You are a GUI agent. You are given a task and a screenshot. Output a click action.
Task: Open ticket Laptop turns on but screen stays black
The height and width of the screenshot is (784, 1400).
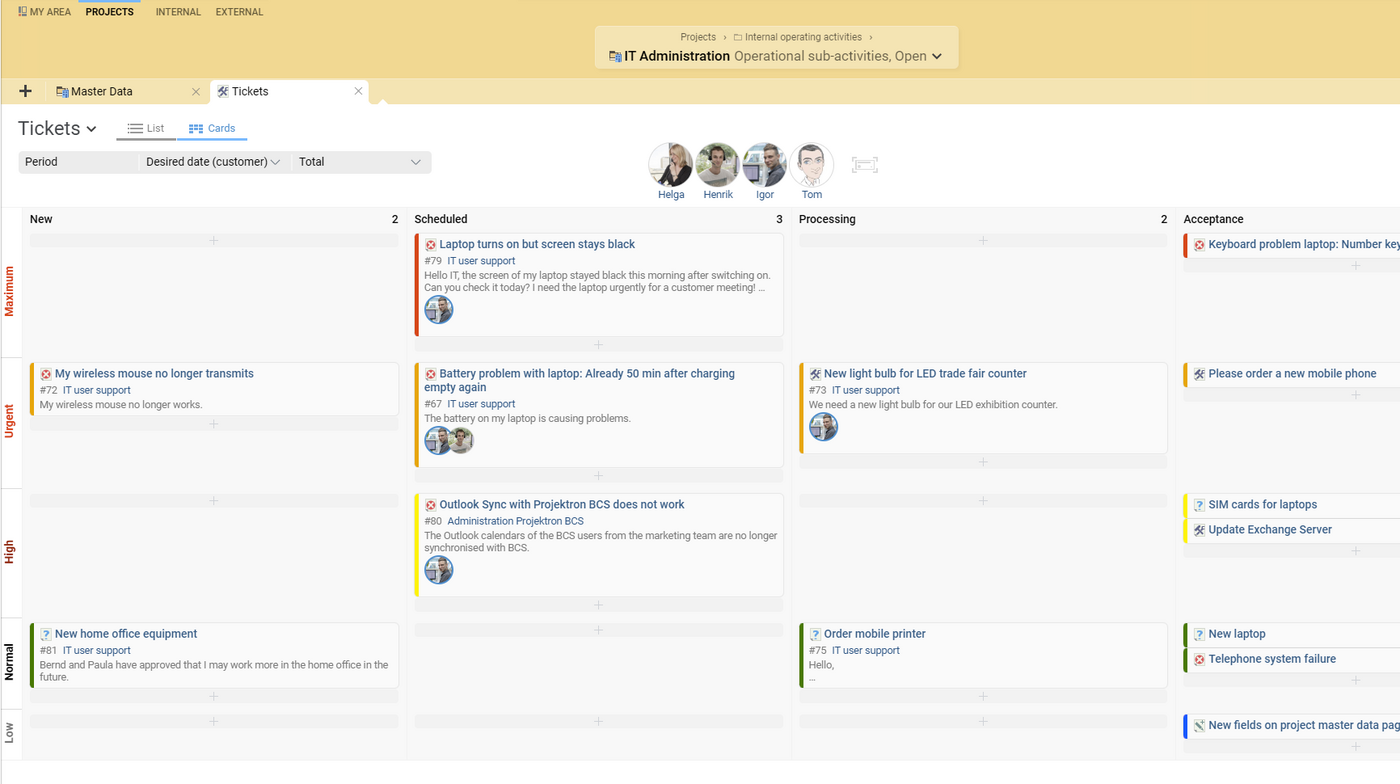pyautogui.click(x=537, y=244)
